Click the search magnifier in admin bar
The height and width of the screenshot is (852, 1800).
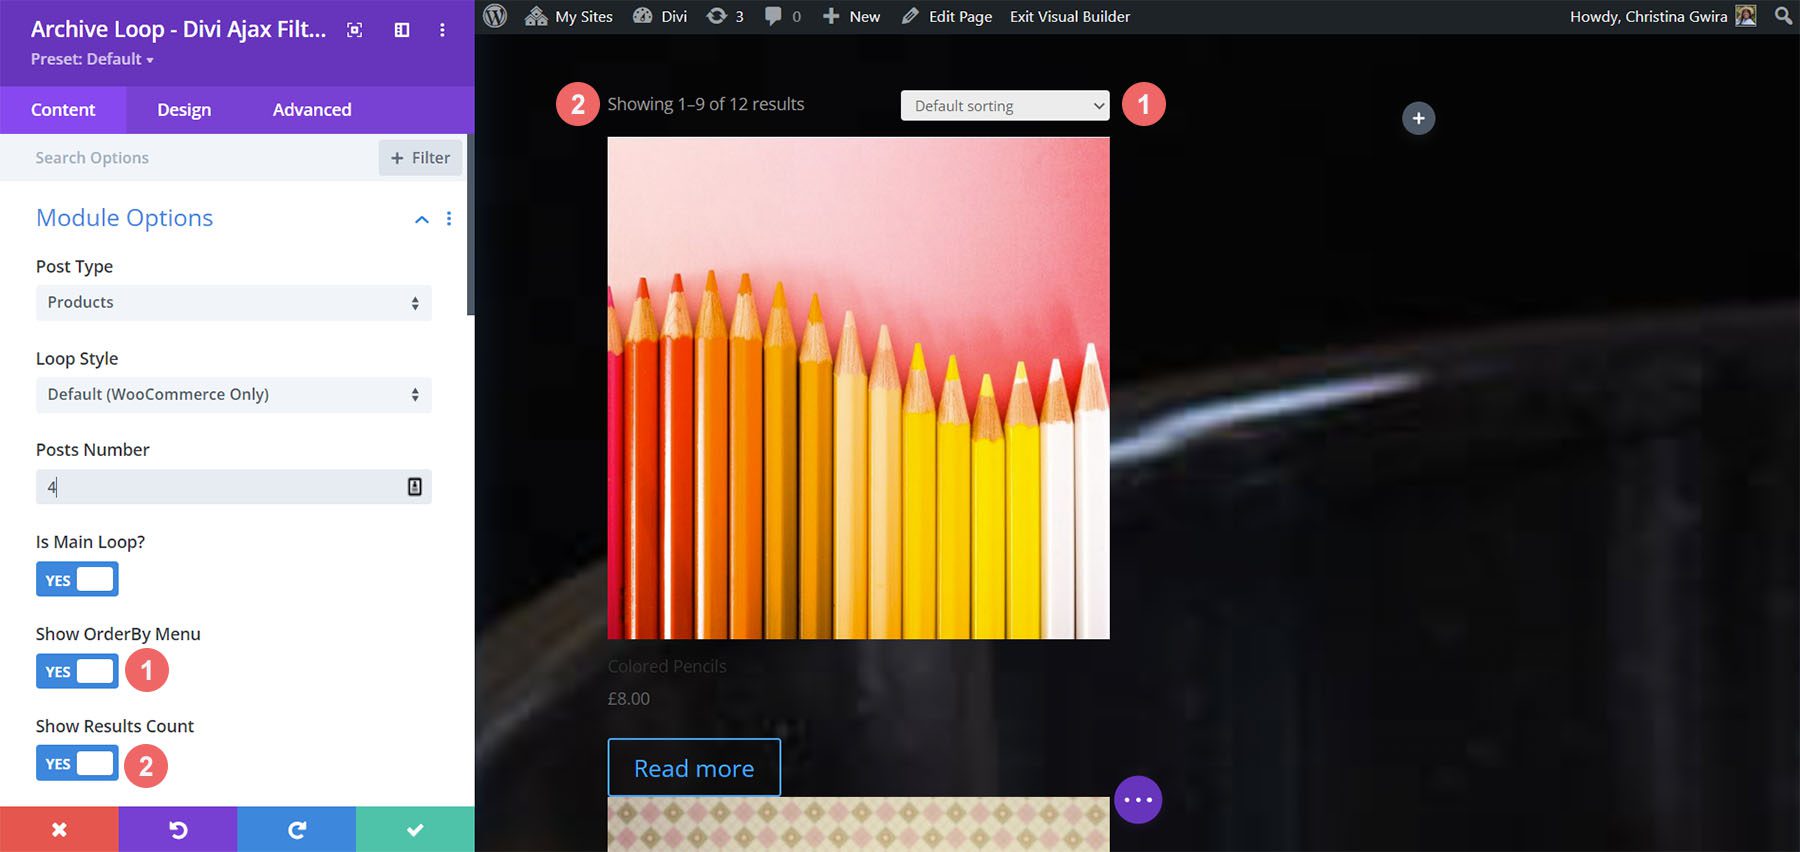coord(1783,16)
